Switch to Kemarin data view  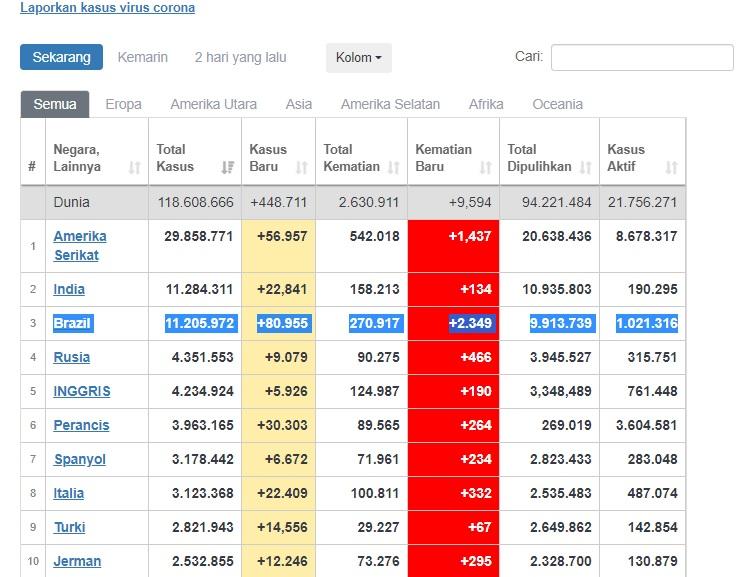[x=143, y=57]
